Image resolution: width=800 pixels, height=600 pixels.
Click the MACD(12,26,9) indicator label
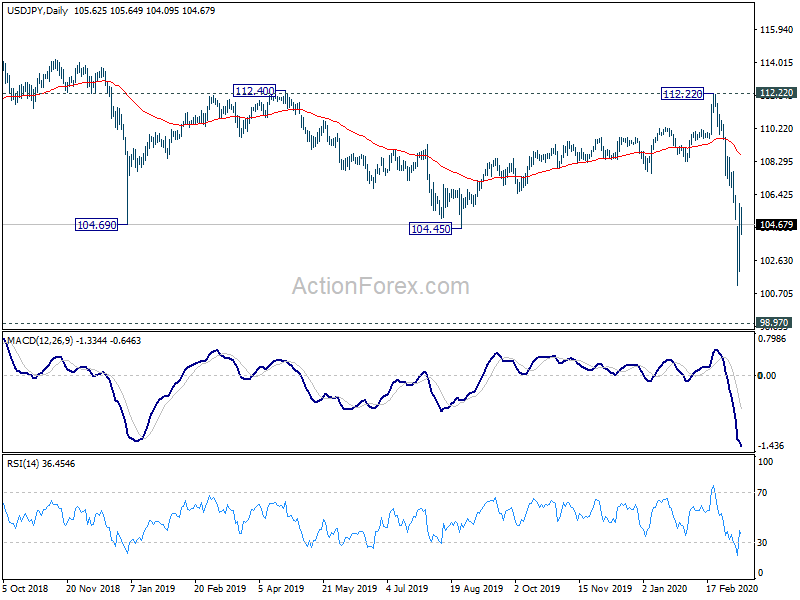[x=40, y=340]
